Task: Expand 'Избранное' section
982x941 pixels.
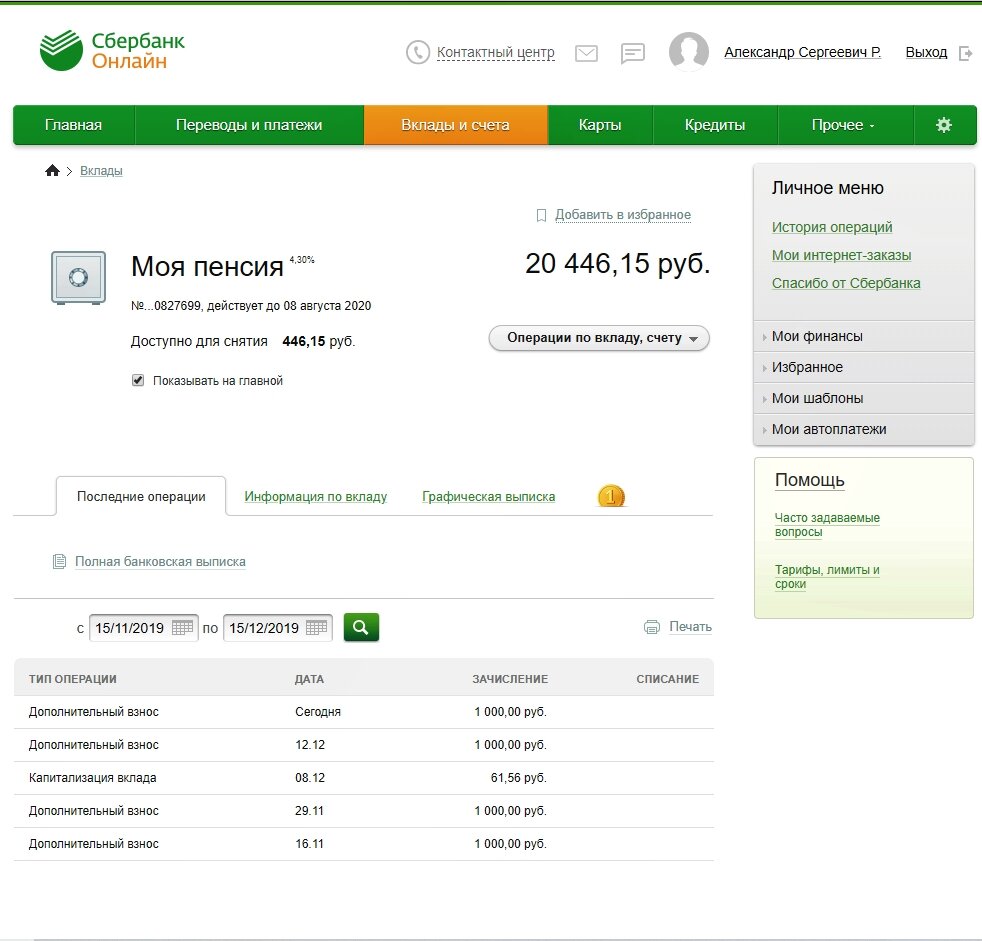Action: (x=864, y=367)
